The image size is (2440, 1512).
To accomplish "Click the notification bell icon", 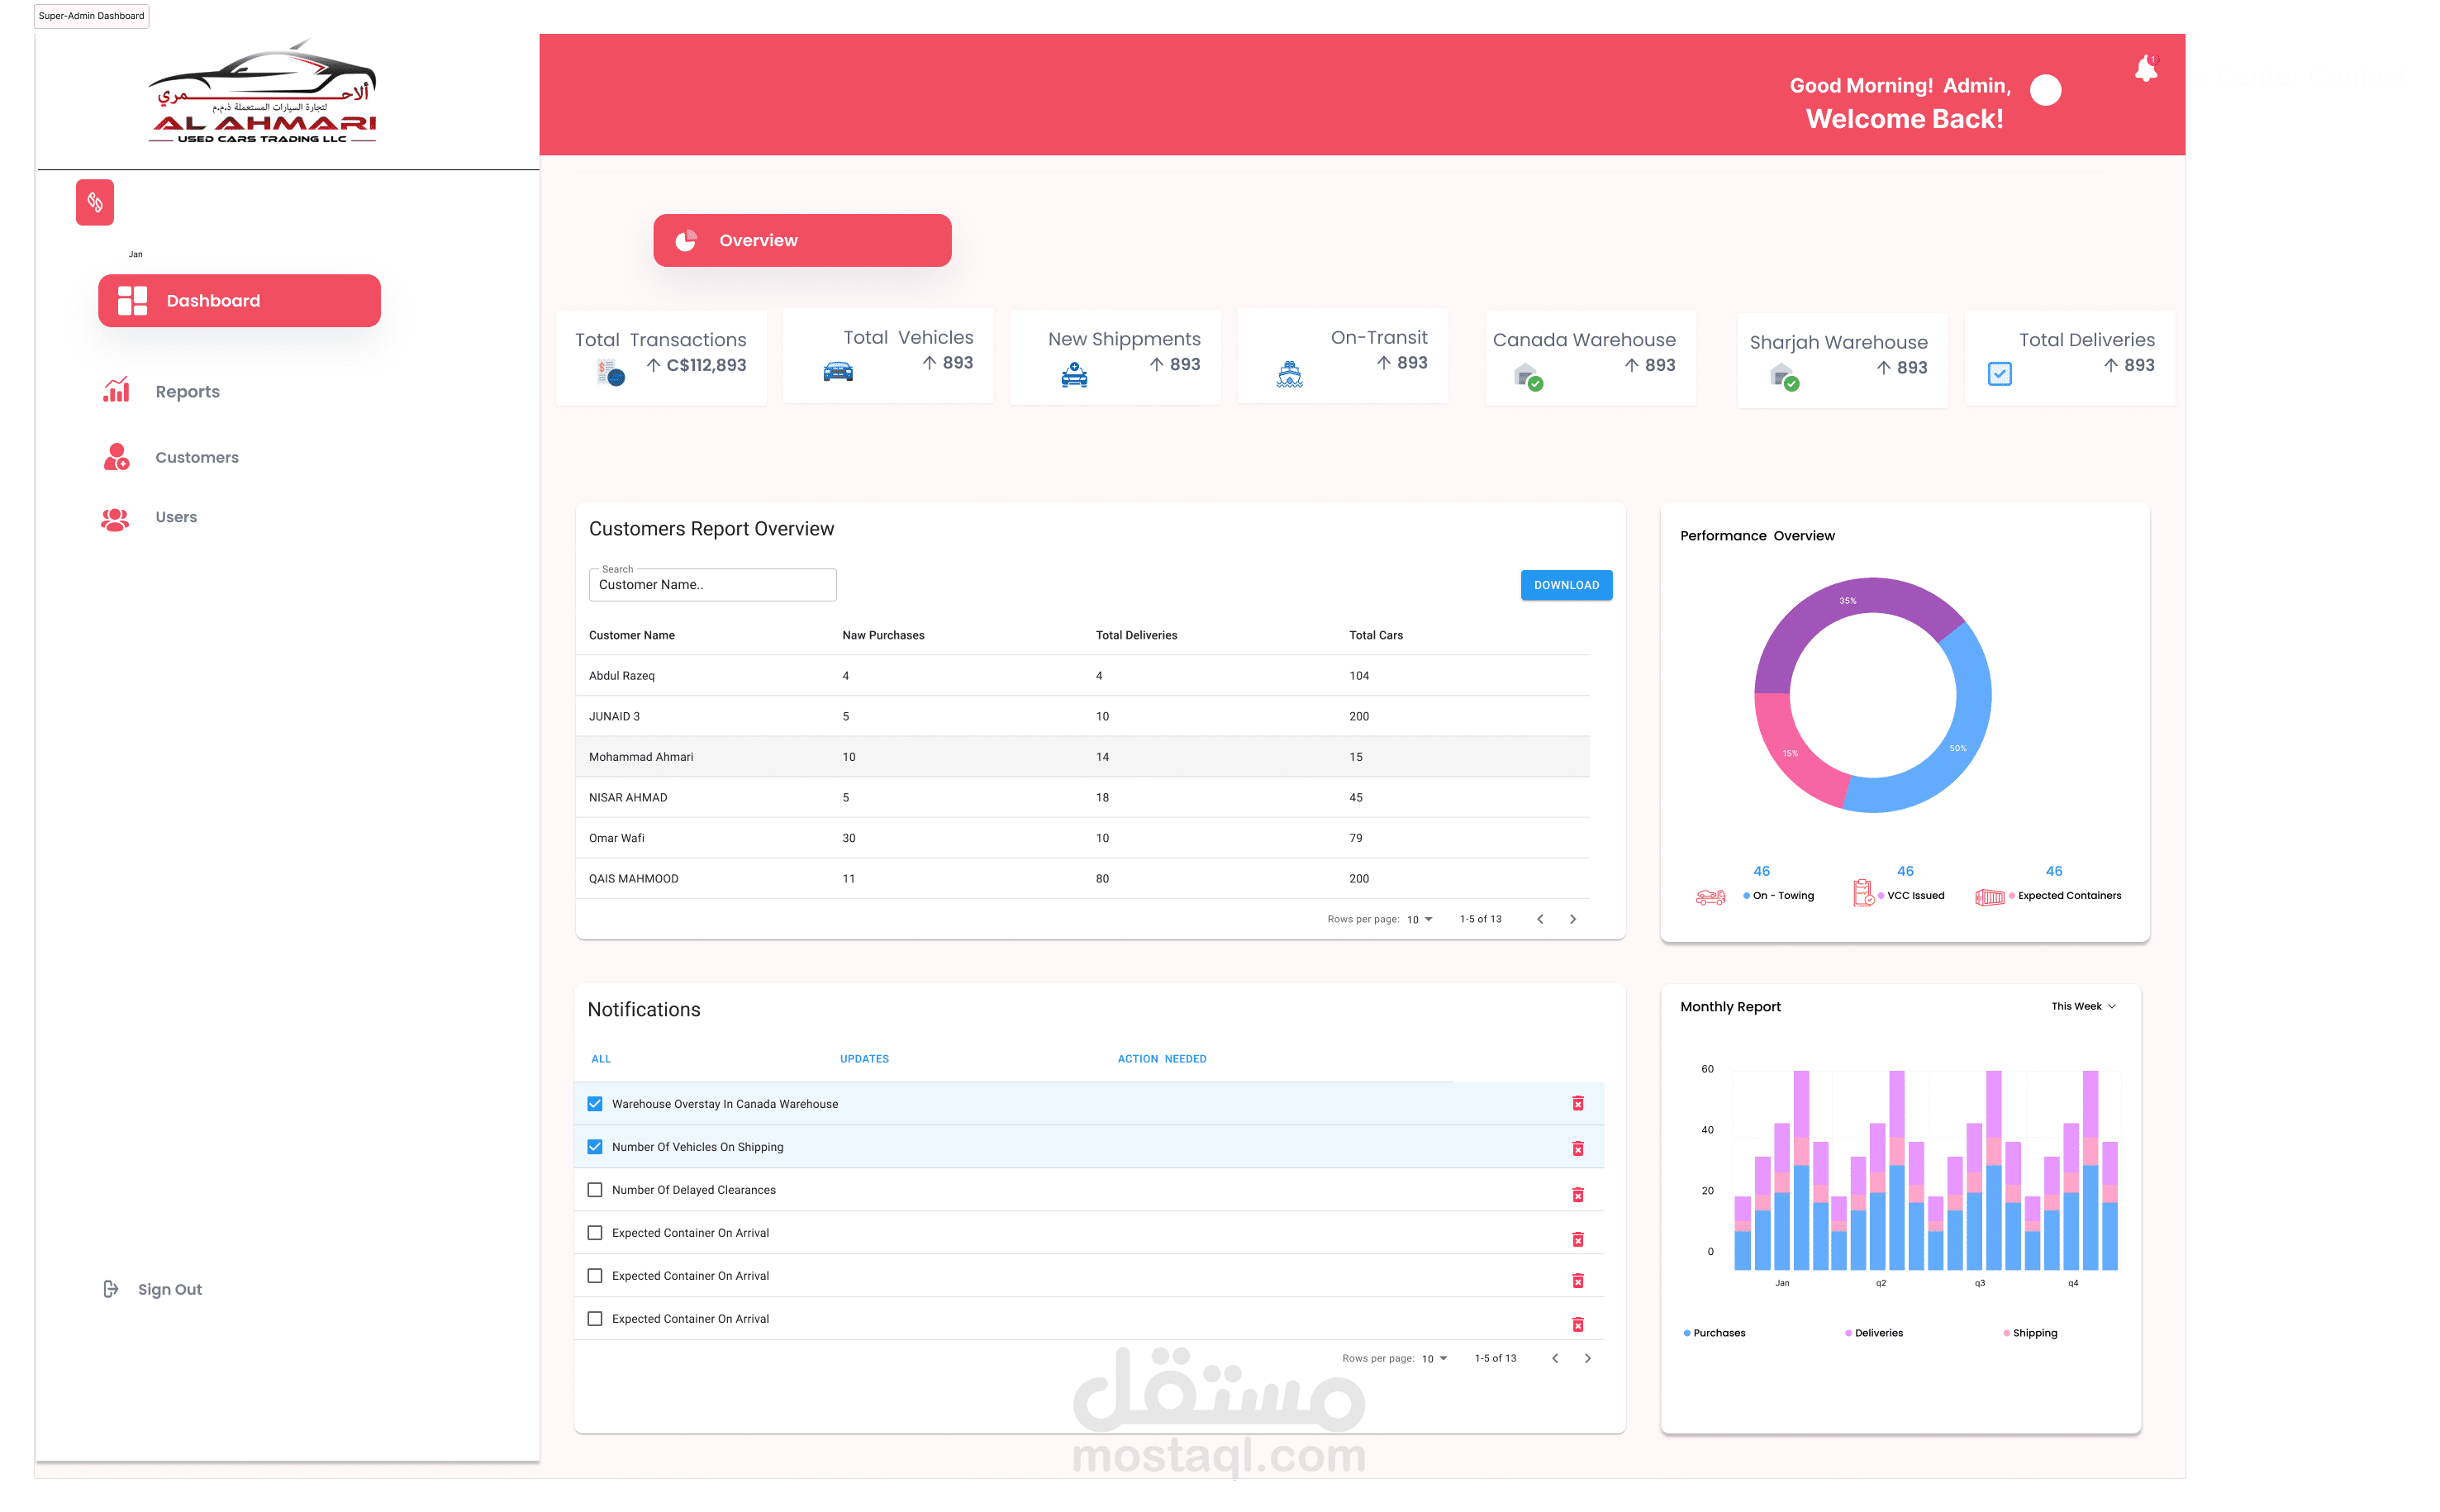I will (2145, 70).
